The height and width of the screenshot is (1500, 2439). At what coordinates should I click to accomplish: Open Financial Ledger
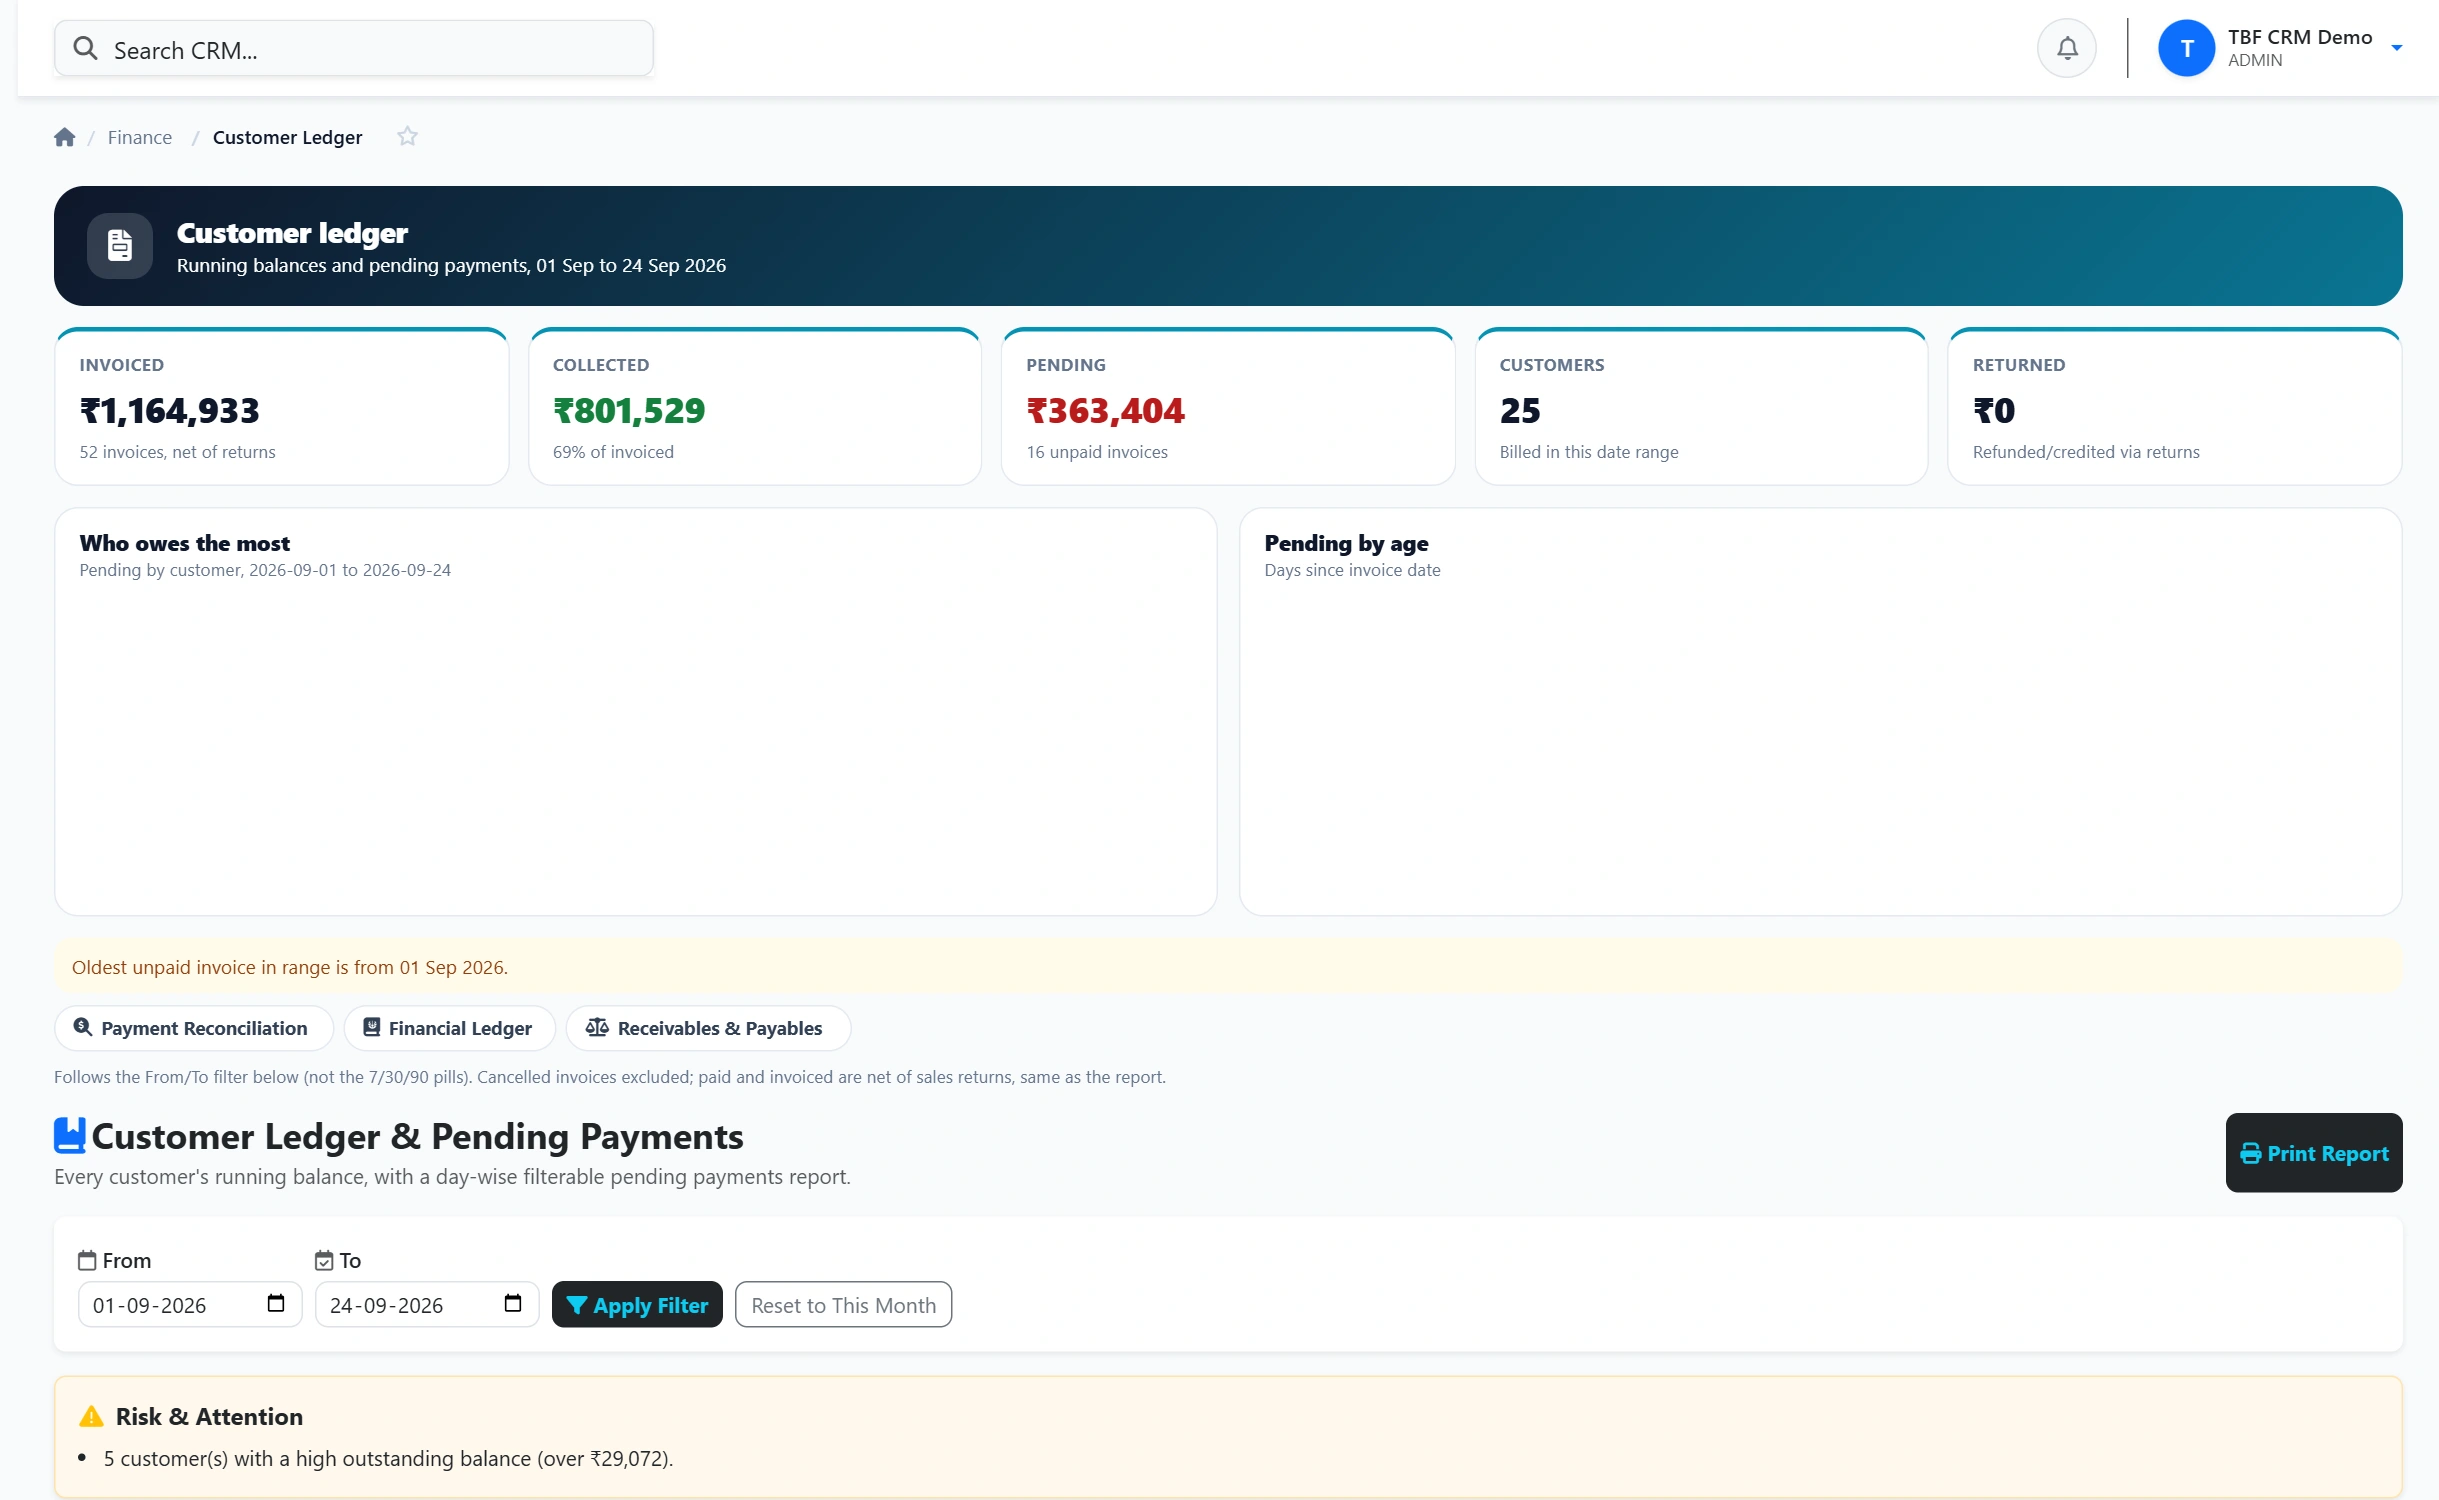click(x=449, y=1028)
